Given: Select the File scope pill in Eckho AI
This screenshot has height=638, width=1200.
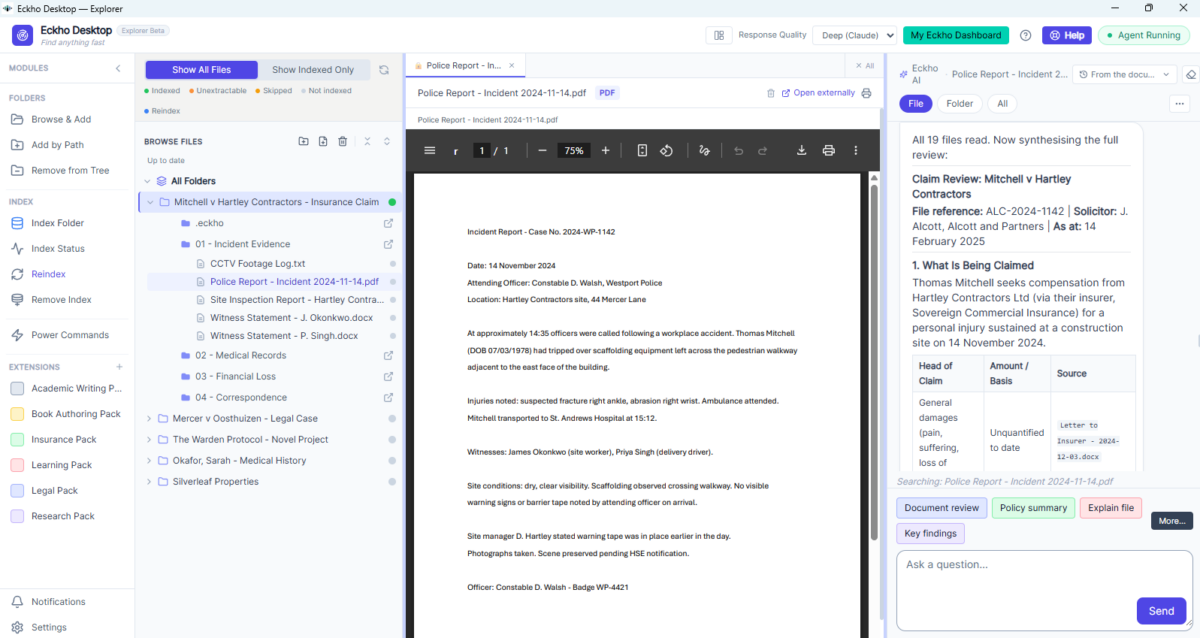Looking at the screenshot, I should (x=915, y=103).
